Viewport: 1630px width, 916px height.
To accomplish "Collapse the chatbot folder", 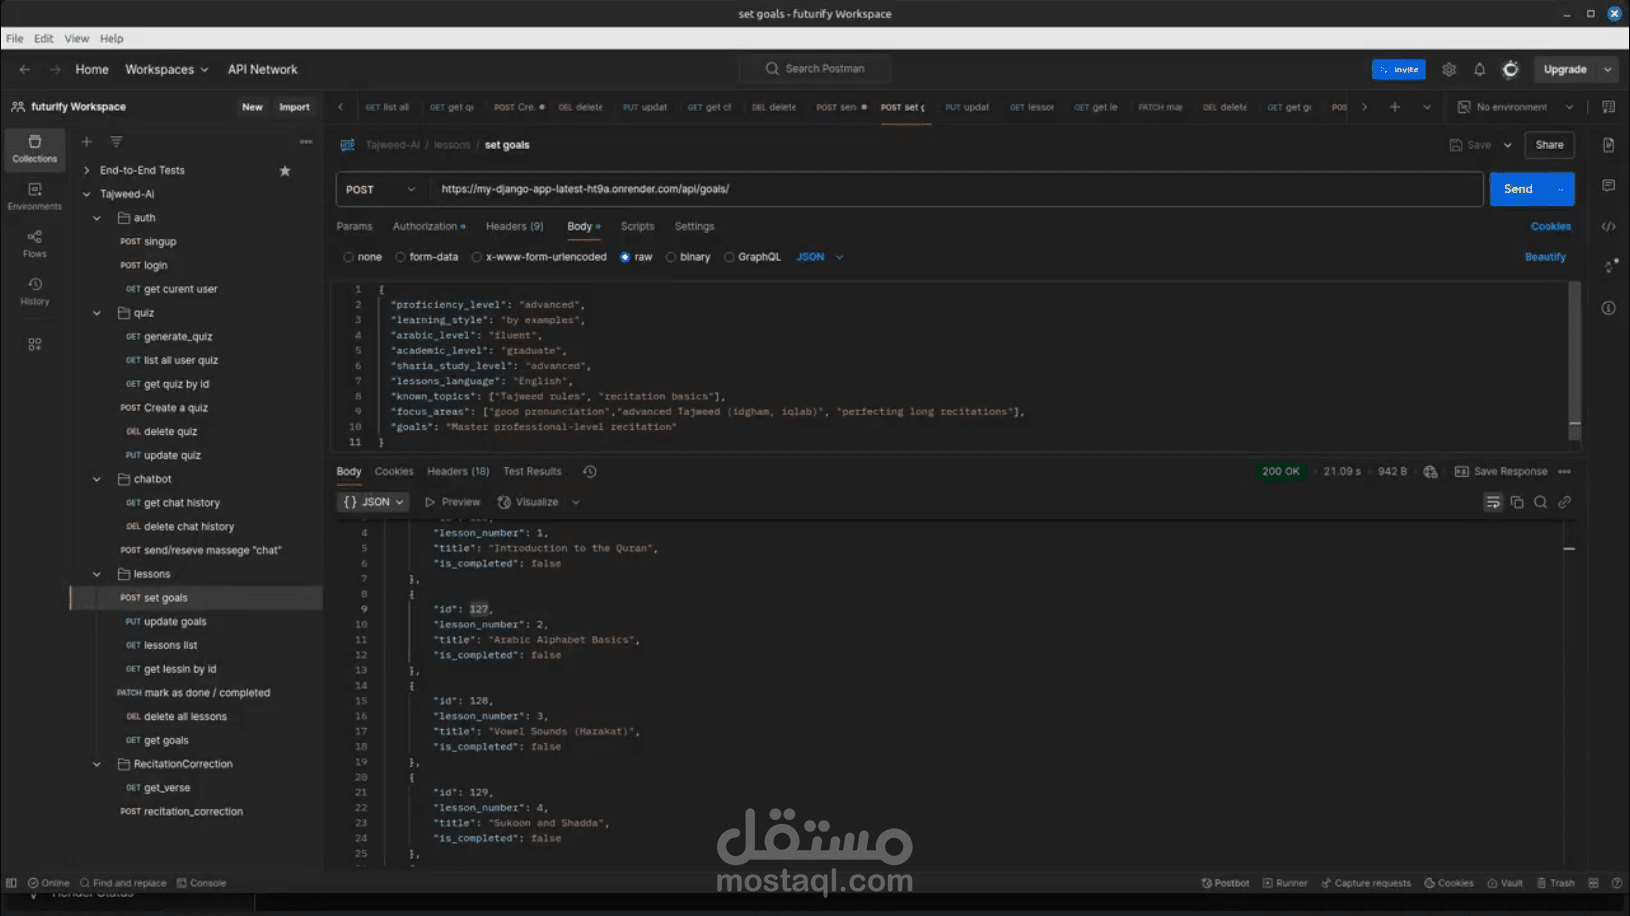I will pyautogui.click(x=97, y=479).
